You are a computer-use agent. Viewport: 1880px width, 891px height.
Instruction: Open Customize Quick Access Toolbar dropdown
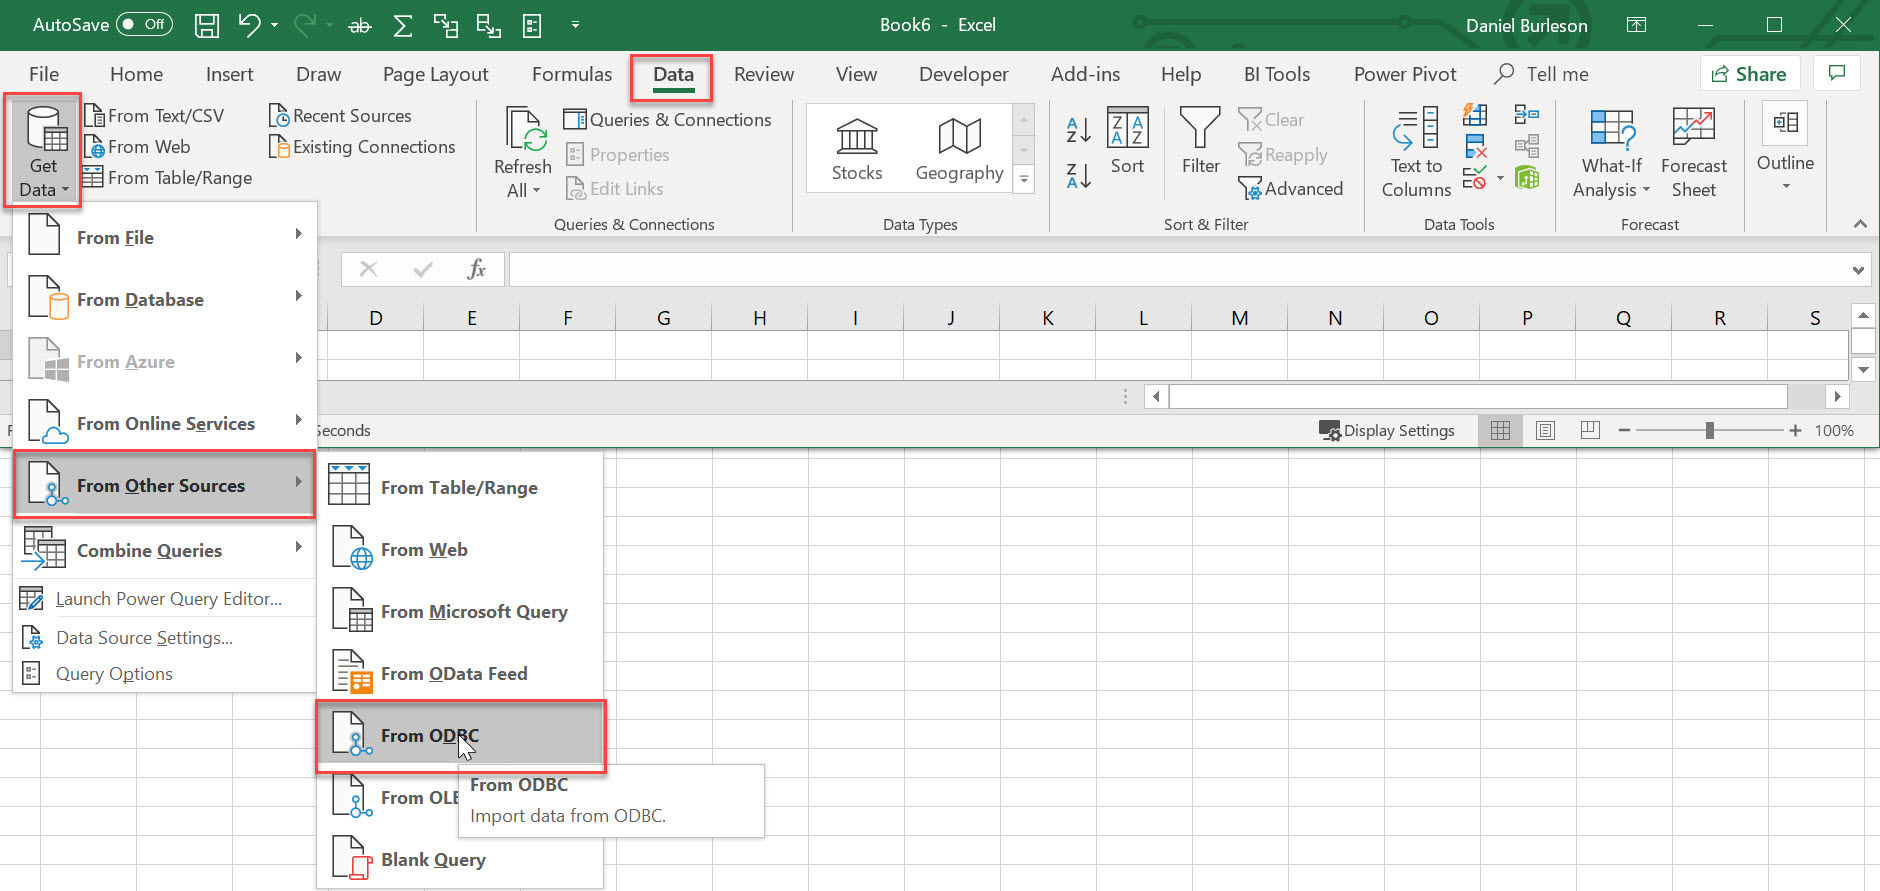[x=575, y=25]
